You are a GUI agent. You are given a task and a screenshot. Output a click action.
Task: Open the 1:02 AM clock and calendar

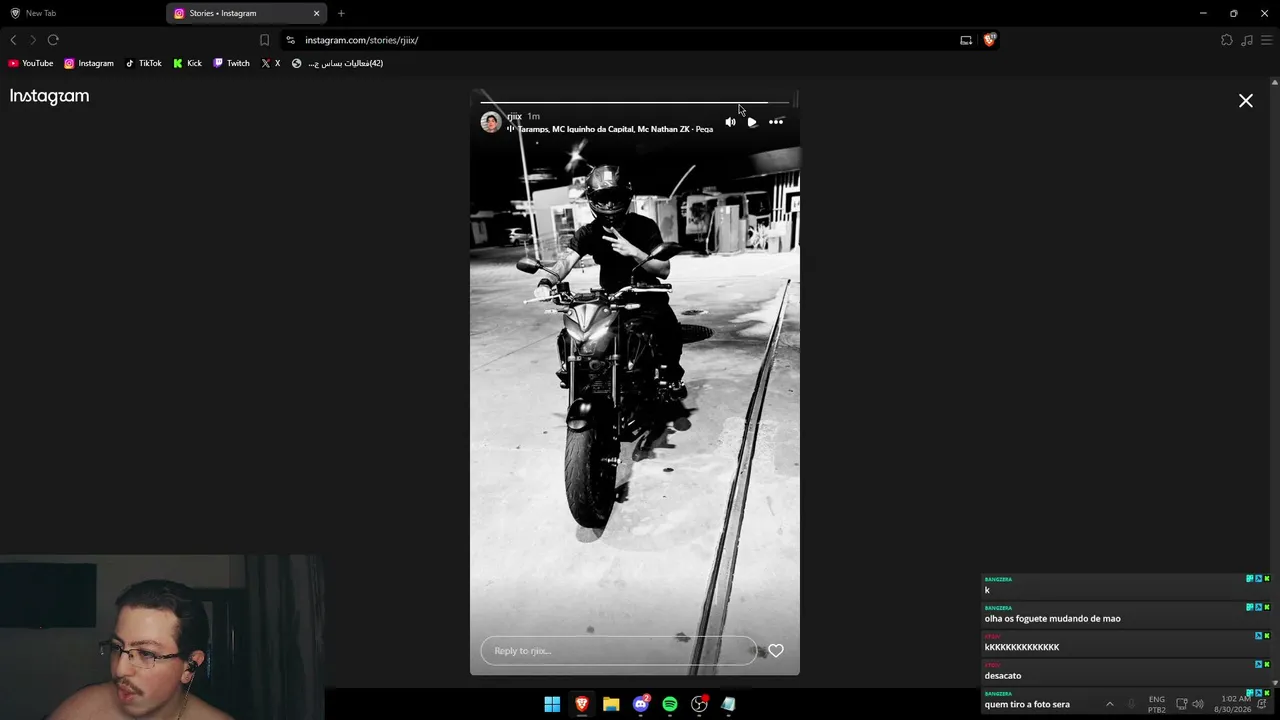1233,704
